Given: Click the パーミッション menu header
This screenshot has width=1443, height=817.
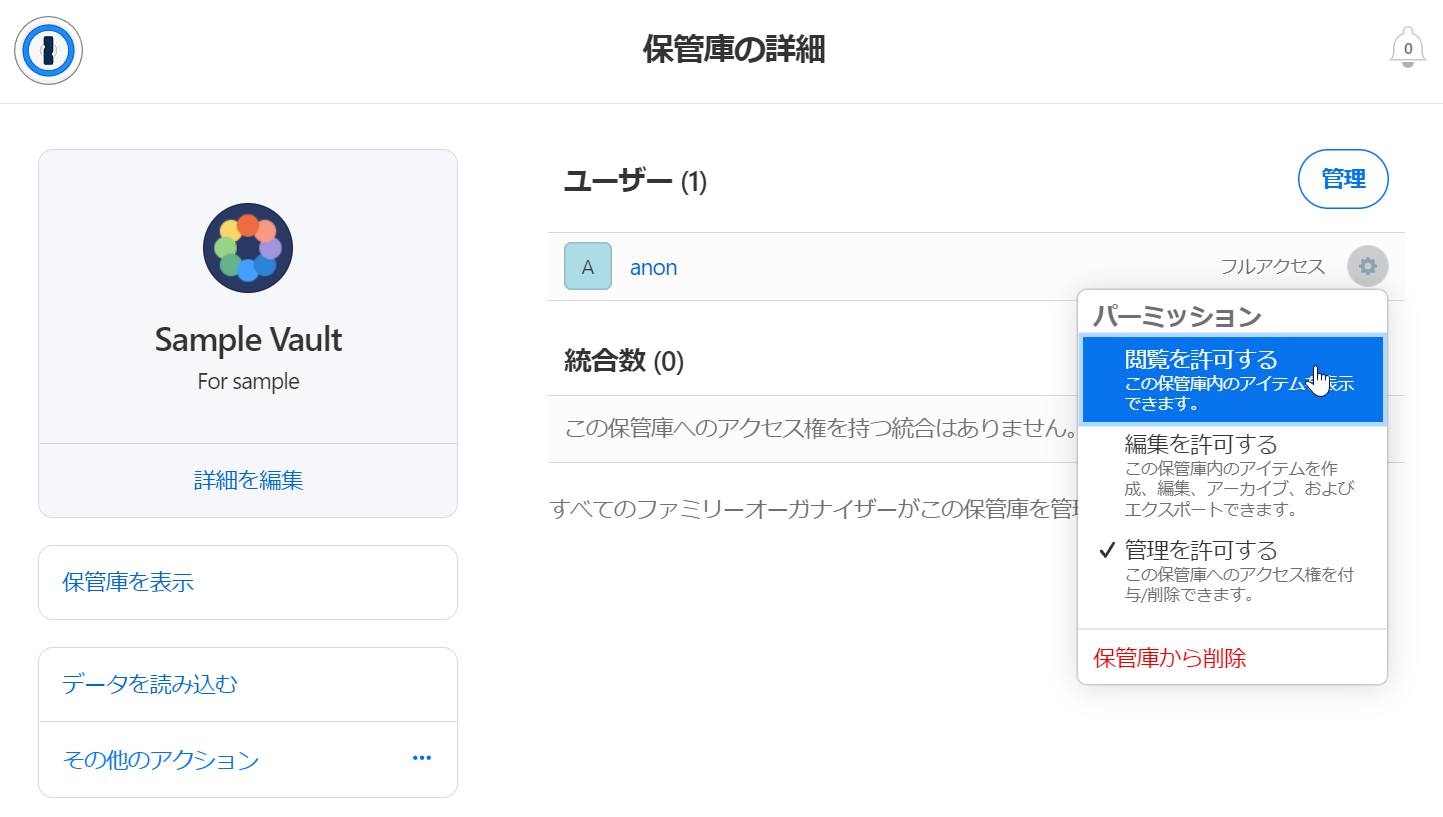Looking at the screenshot, I should pos(1177,316).
